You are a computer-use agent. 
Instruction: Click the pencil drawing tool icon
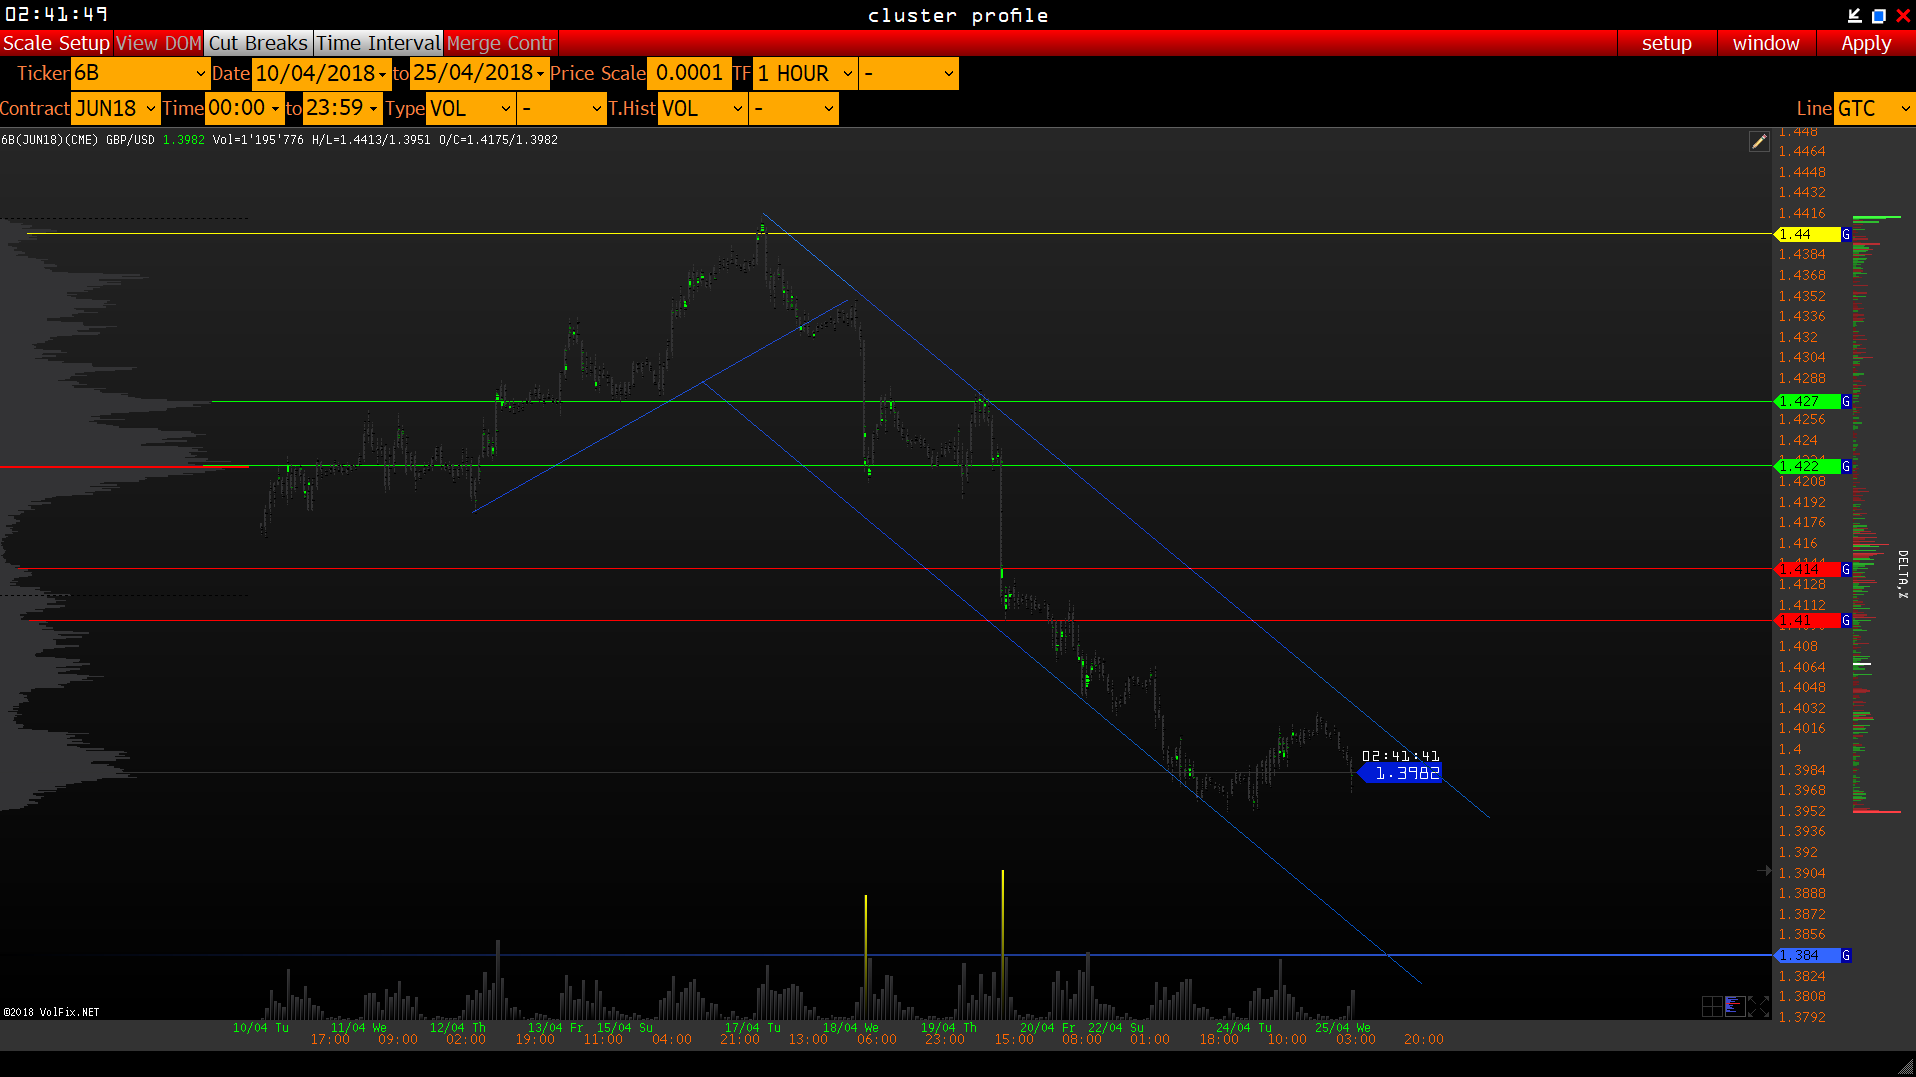tap(1759, 142)
